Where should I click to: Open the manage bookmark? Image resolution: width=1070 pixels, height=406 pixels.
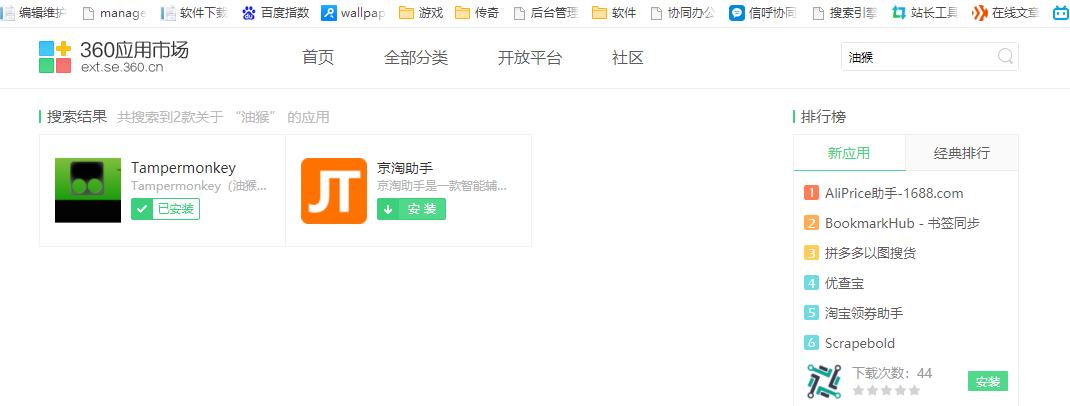114,12
